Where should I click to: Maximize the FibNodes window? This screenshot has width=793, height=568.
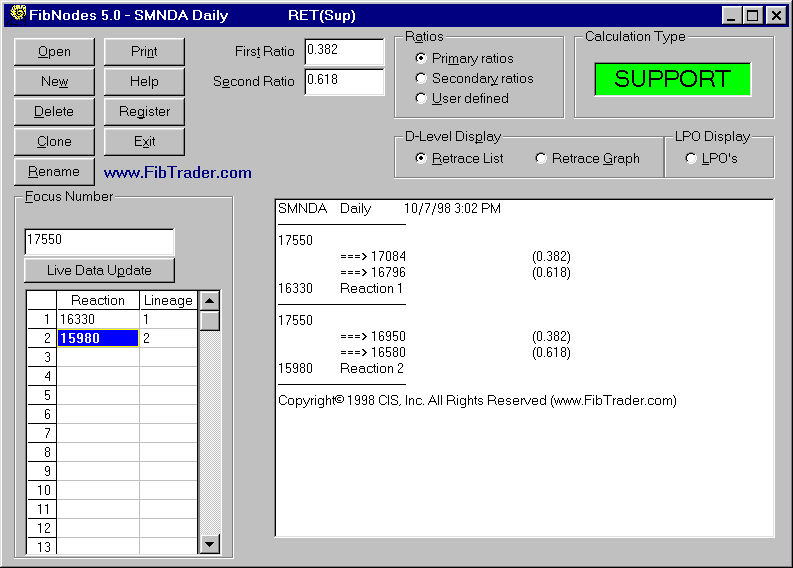(x=752, y=15)
